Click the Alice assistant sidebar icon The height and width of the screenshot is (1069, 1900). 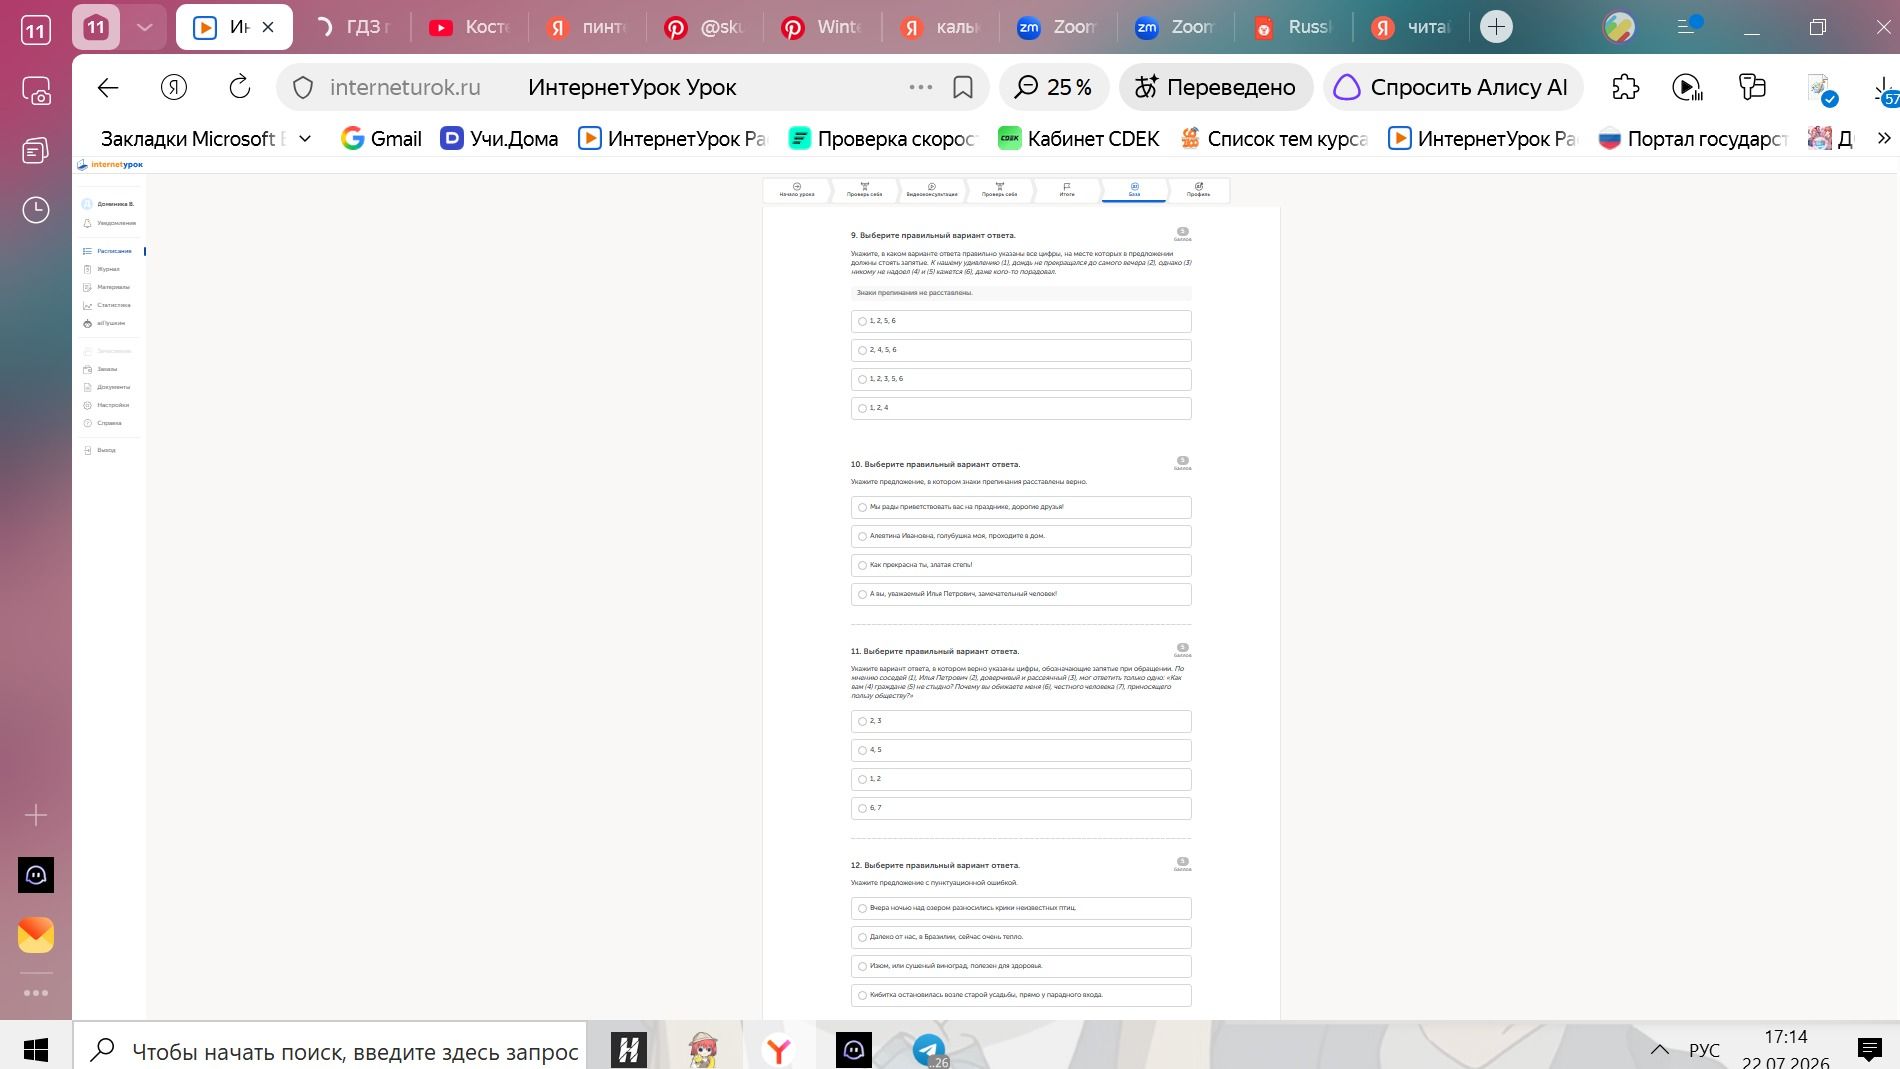[36, 875]
